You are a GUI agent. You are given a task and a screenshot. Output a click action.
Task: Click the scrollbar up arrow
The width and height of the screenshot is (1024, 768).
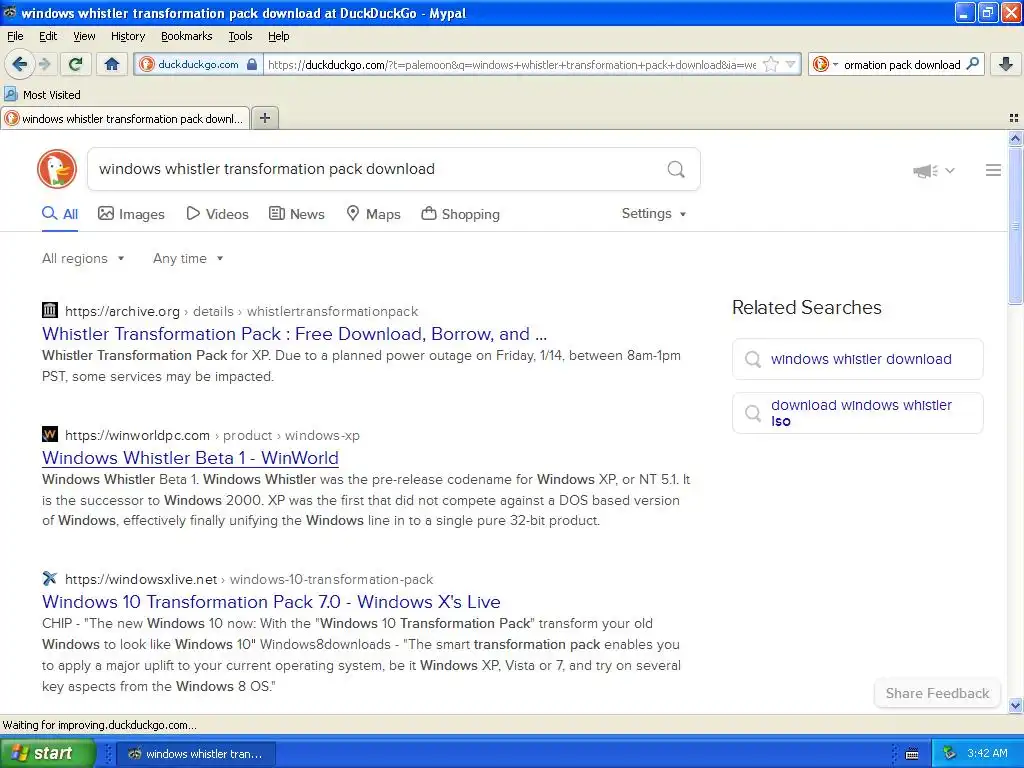pyautogui.click(x=1015, y=138)
